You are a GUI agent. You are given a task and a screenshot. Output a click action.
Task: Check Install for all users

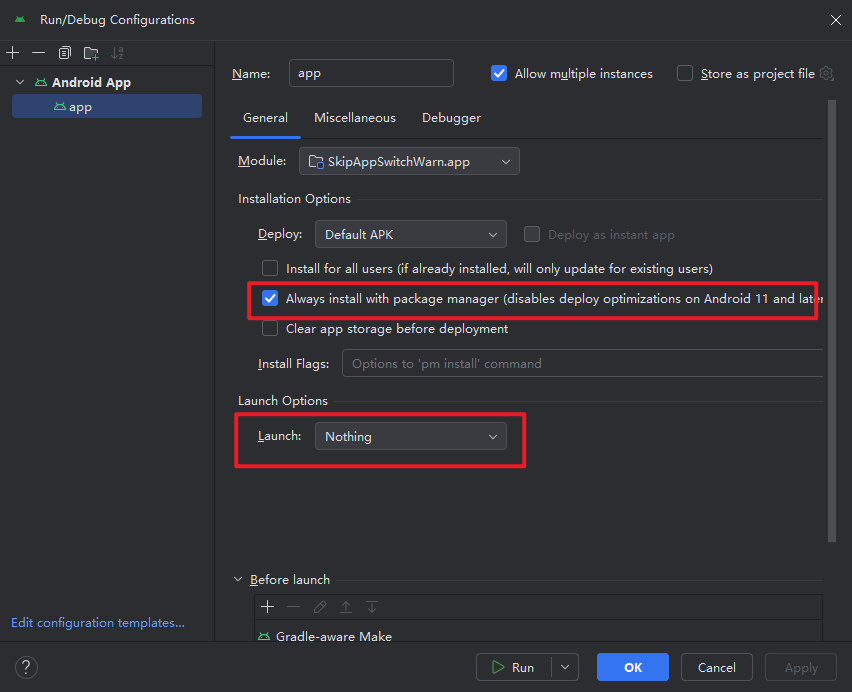pyautogui.click(x=270, y=268)
